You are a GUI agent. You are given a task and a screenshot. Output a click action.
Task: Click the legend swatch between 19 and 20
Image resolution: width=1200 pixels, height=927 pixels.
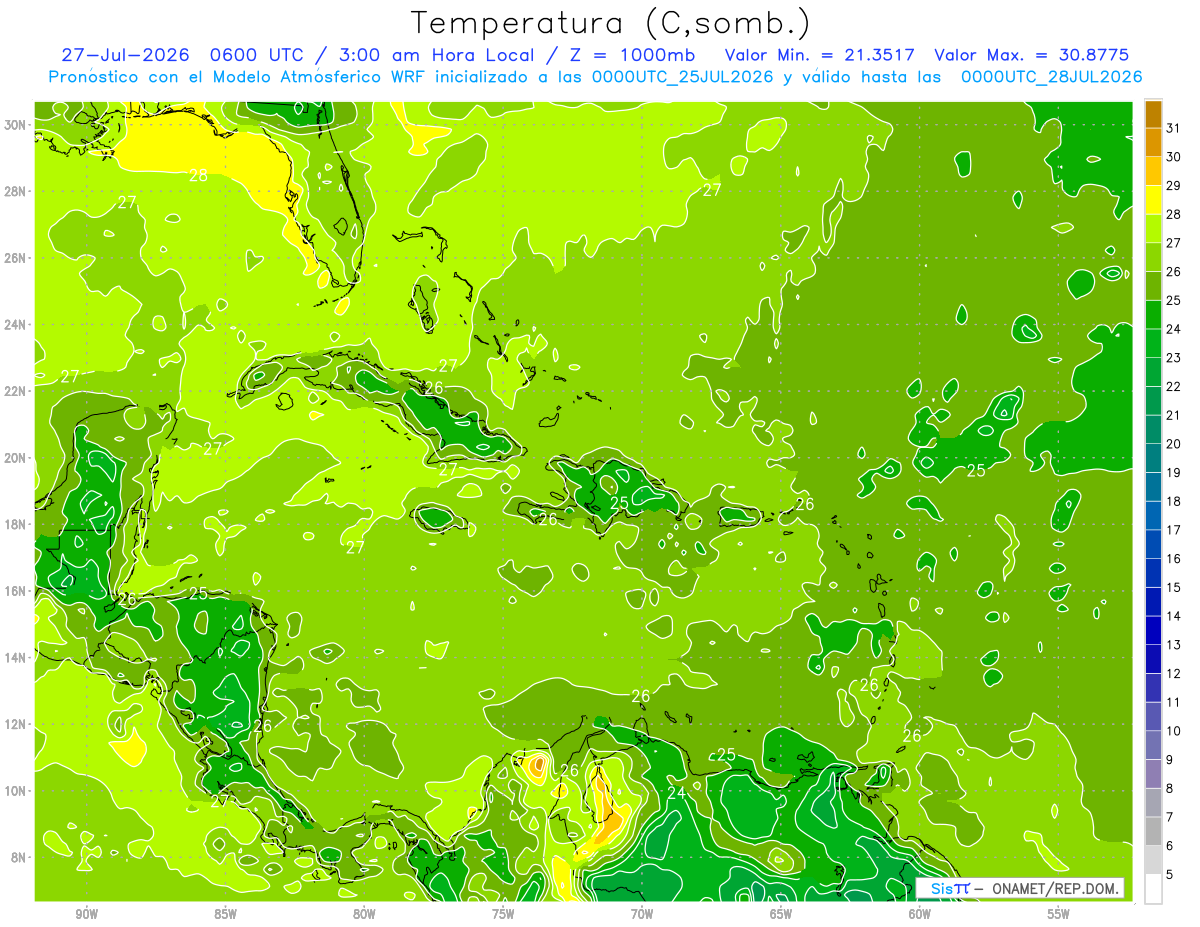click(1153, 458)
